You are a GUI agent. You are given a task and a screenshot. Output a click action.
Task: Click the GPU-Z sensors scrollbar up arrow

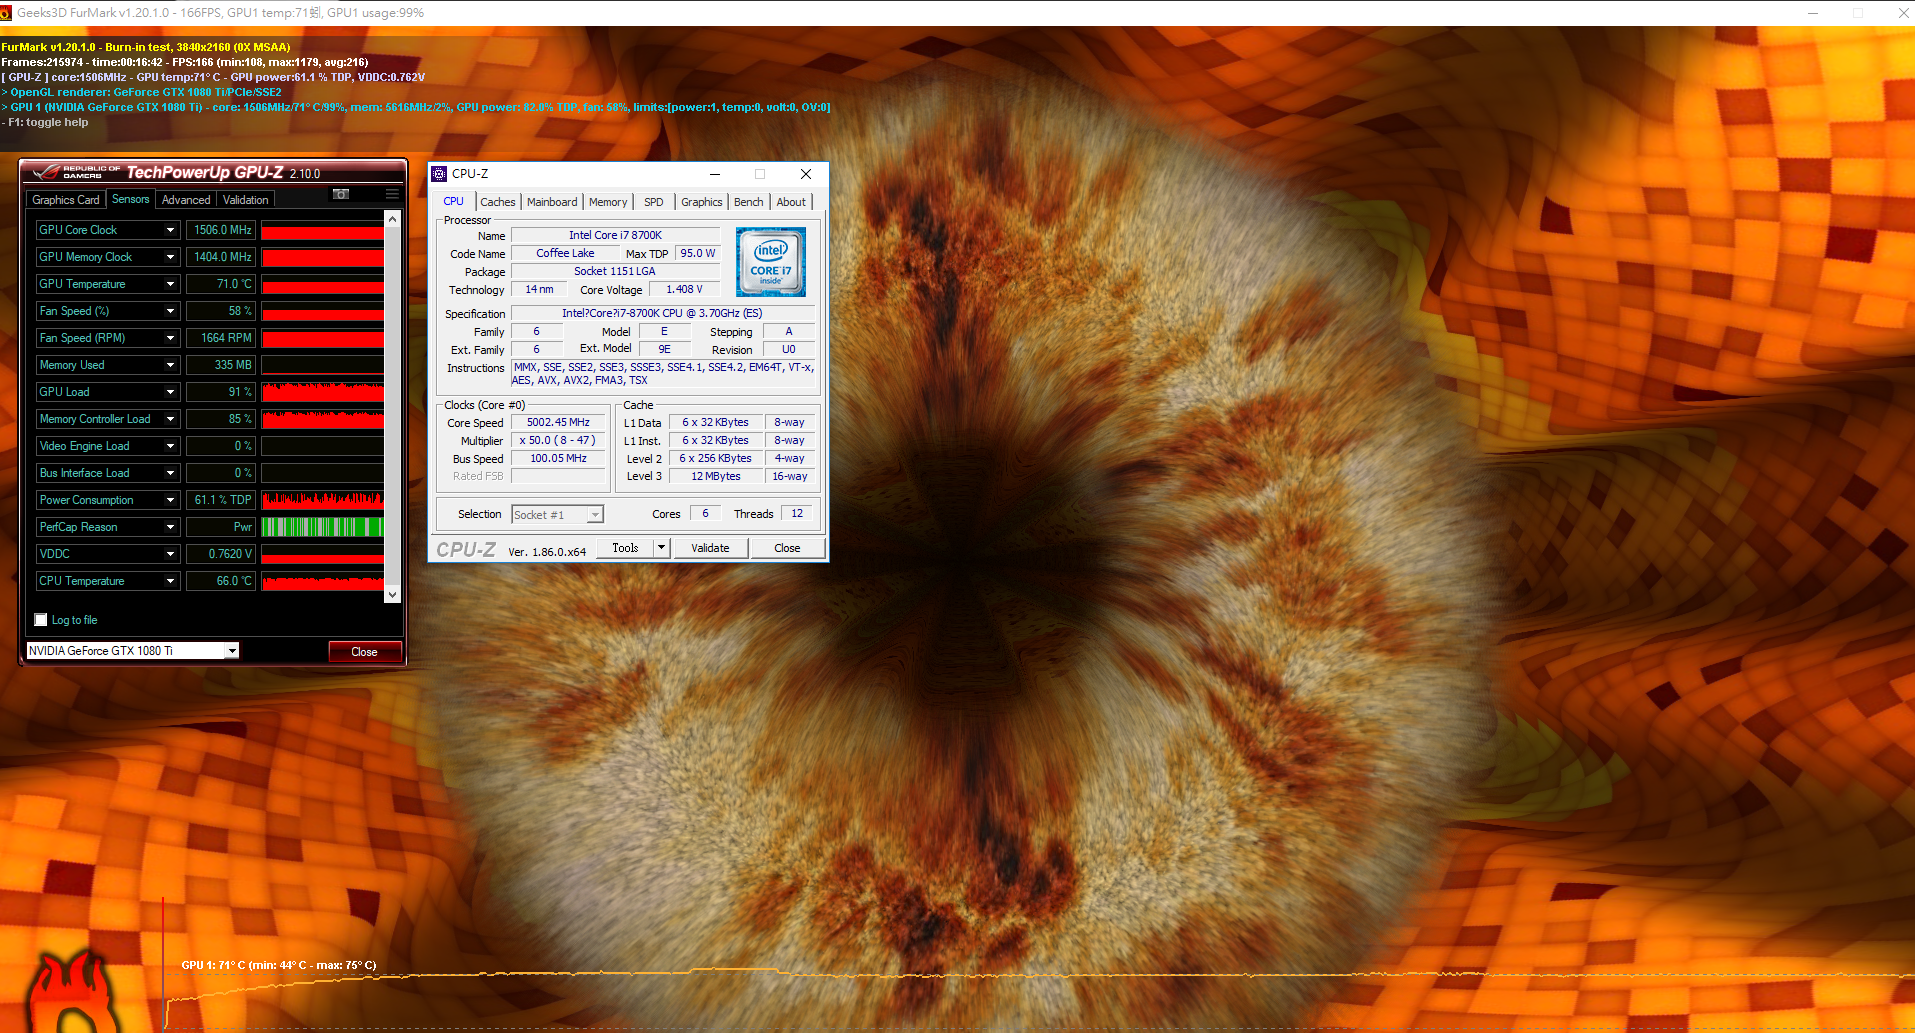(393, 219)
